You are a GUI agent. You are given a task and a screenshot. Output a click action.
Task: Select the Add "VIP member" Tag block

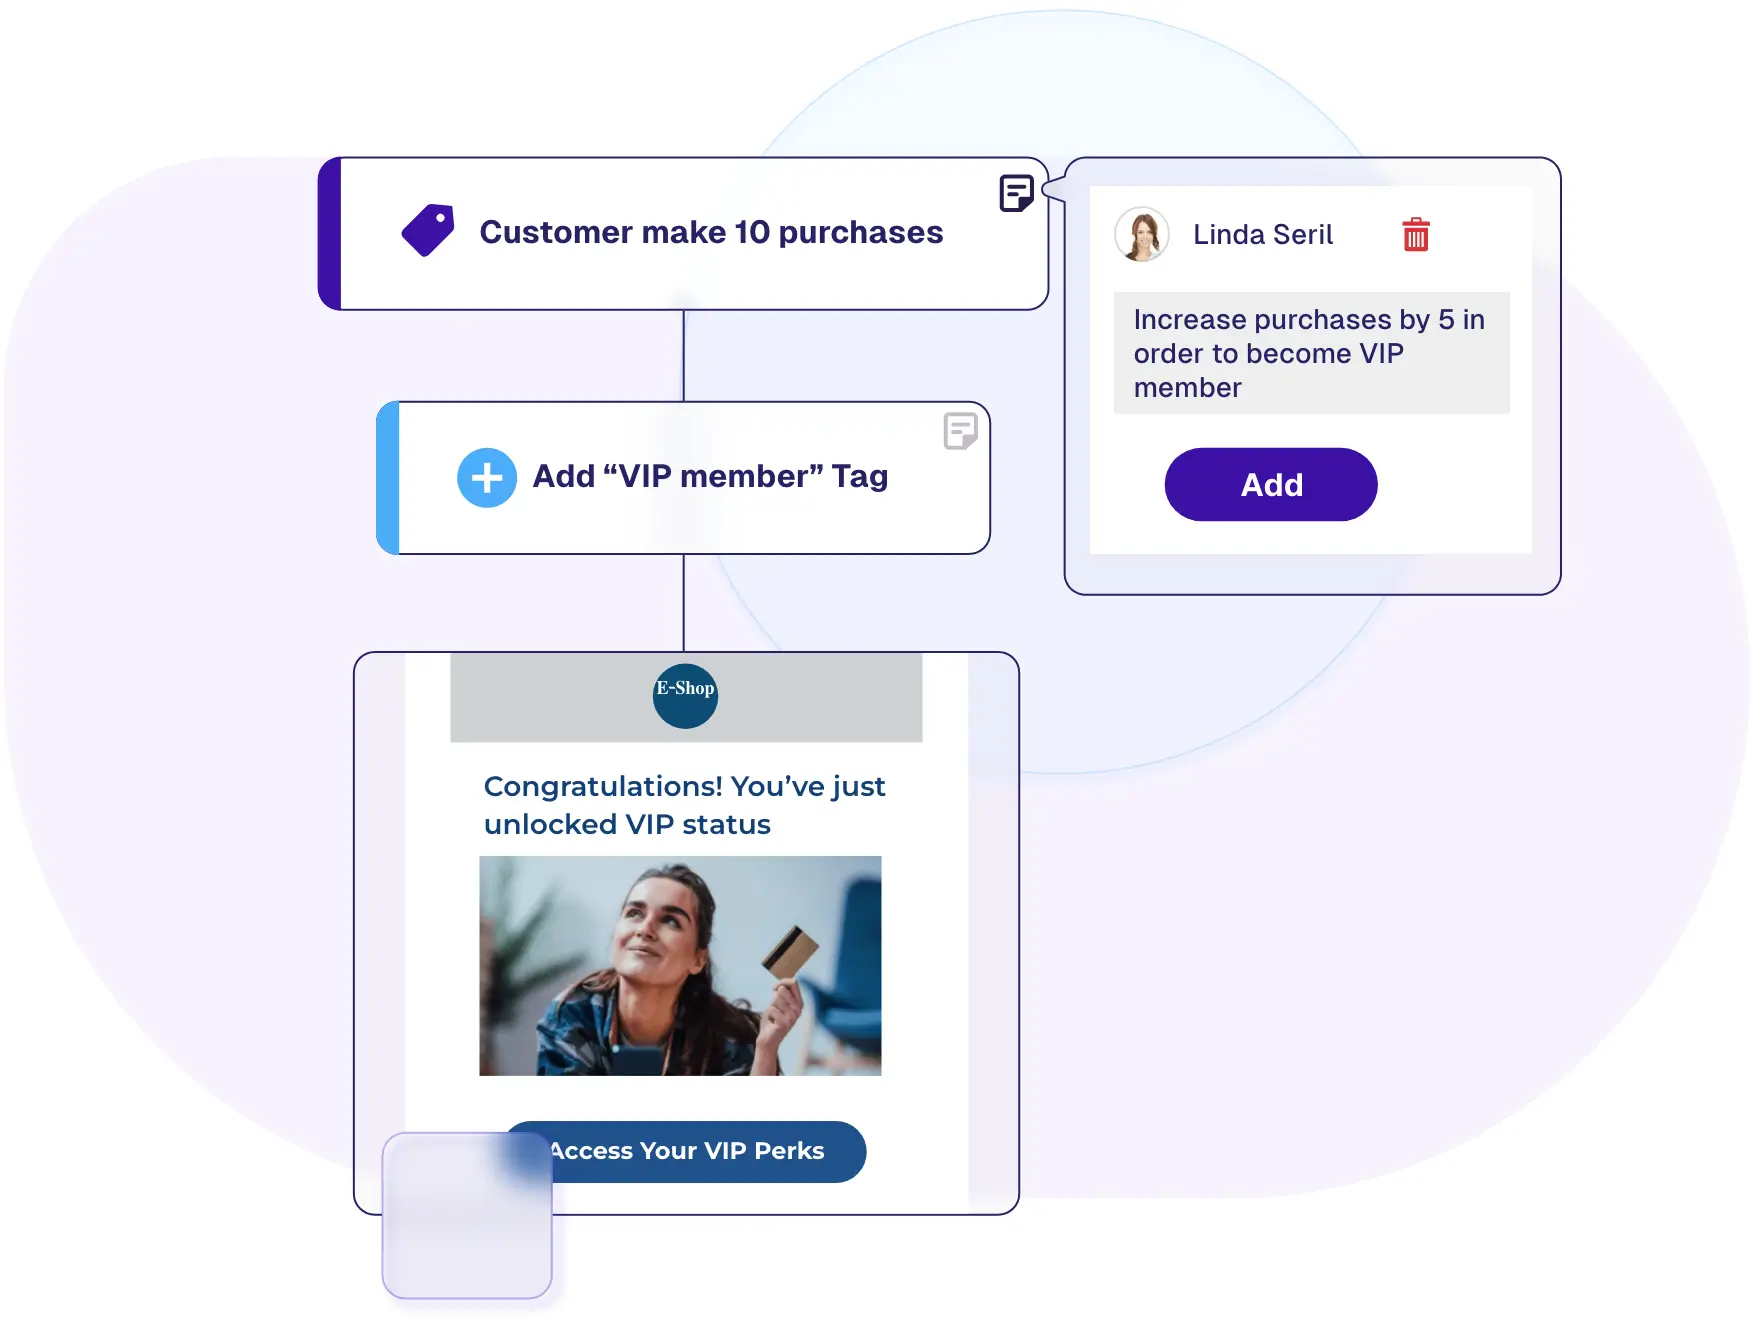(683, 478)
